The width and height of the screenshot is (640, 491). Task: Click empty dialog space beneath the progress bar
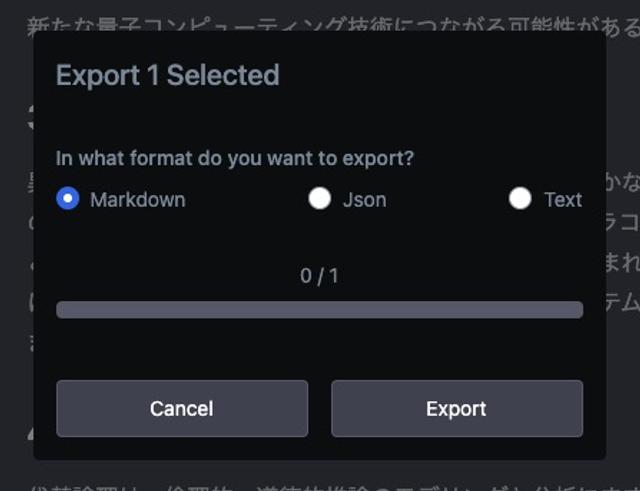tap(320, 349)
